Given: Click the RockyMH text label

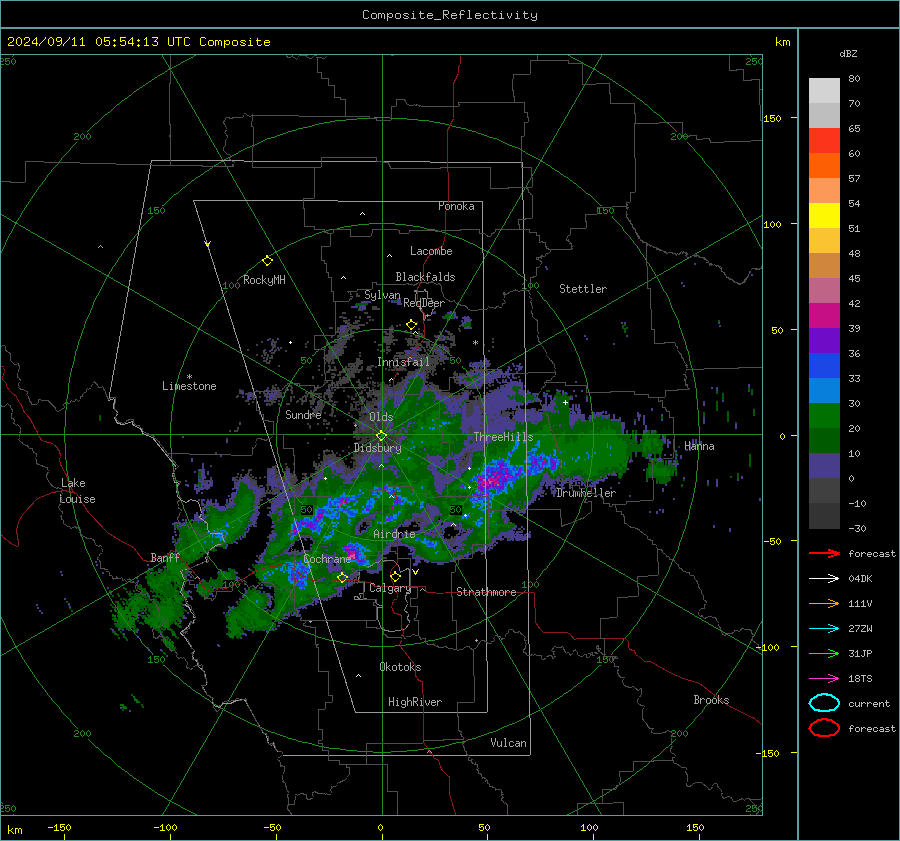Looking at the screenshot, I should click(264, 280).
